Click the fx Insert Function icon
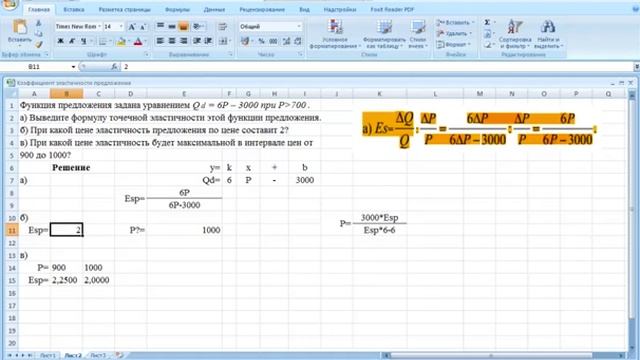This screenshot has width=640, height=360. point(114,66)
